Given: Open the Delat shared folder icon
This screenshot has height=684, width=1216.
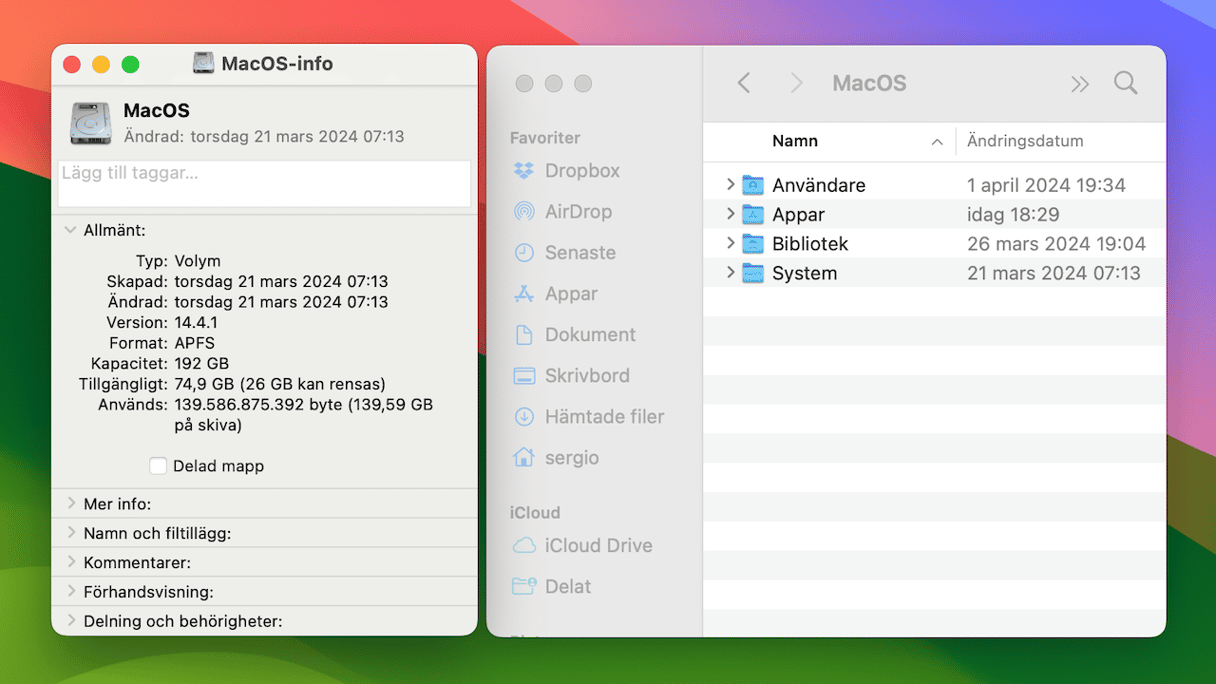Looking at the screenshot, I should tap(524, 587).
